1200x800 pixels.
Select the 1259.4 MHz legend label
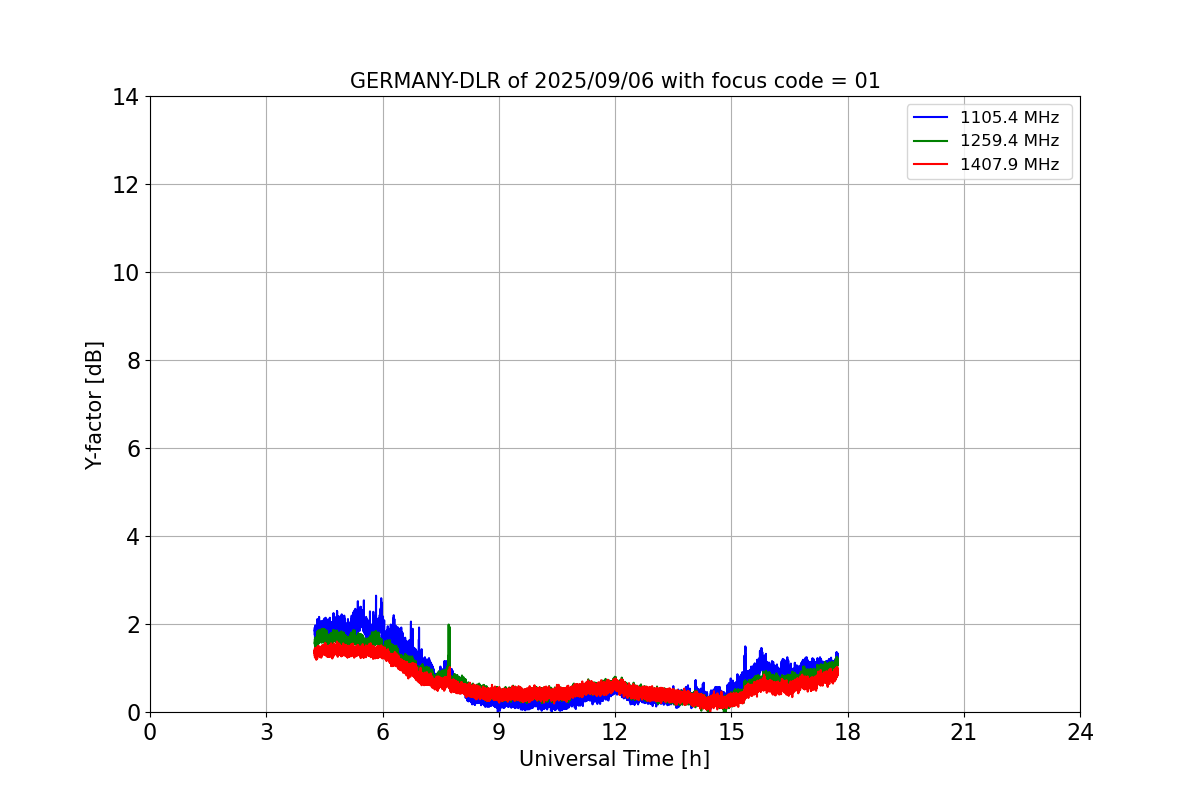[x=1009, y=141]
